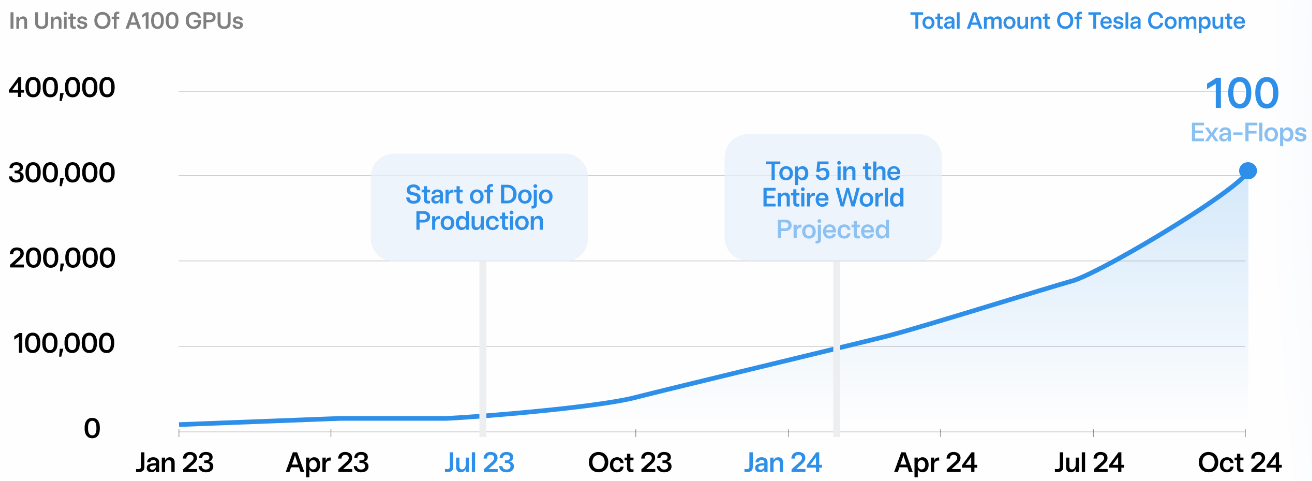Click the blue endpoint dot on the line
This screenshot has height=481, width=1312.
[1247, 171]
